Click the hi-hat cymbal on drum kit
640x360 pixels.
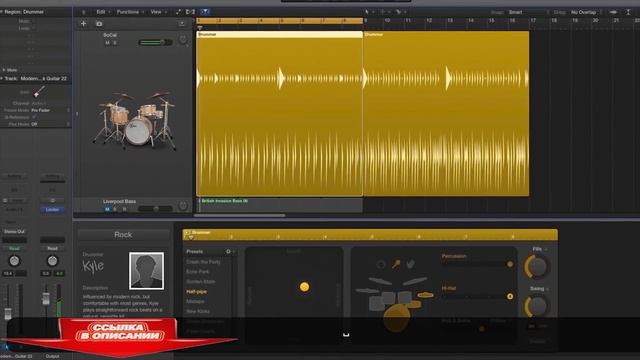click(x=425, y=295)
